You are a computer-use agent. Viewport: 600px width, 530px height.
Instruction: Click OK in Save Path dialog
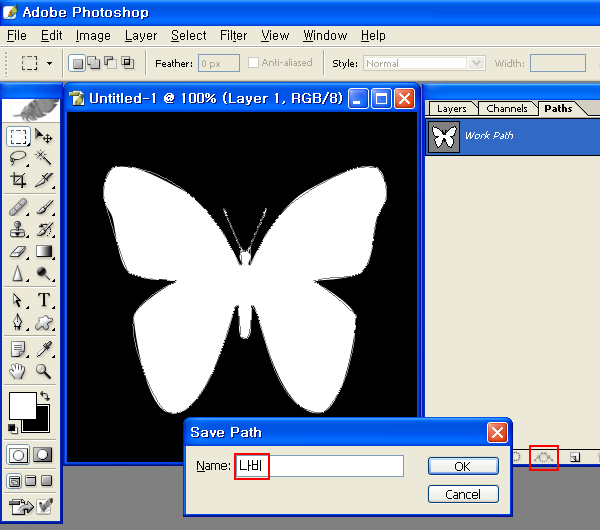coord(463,466)
